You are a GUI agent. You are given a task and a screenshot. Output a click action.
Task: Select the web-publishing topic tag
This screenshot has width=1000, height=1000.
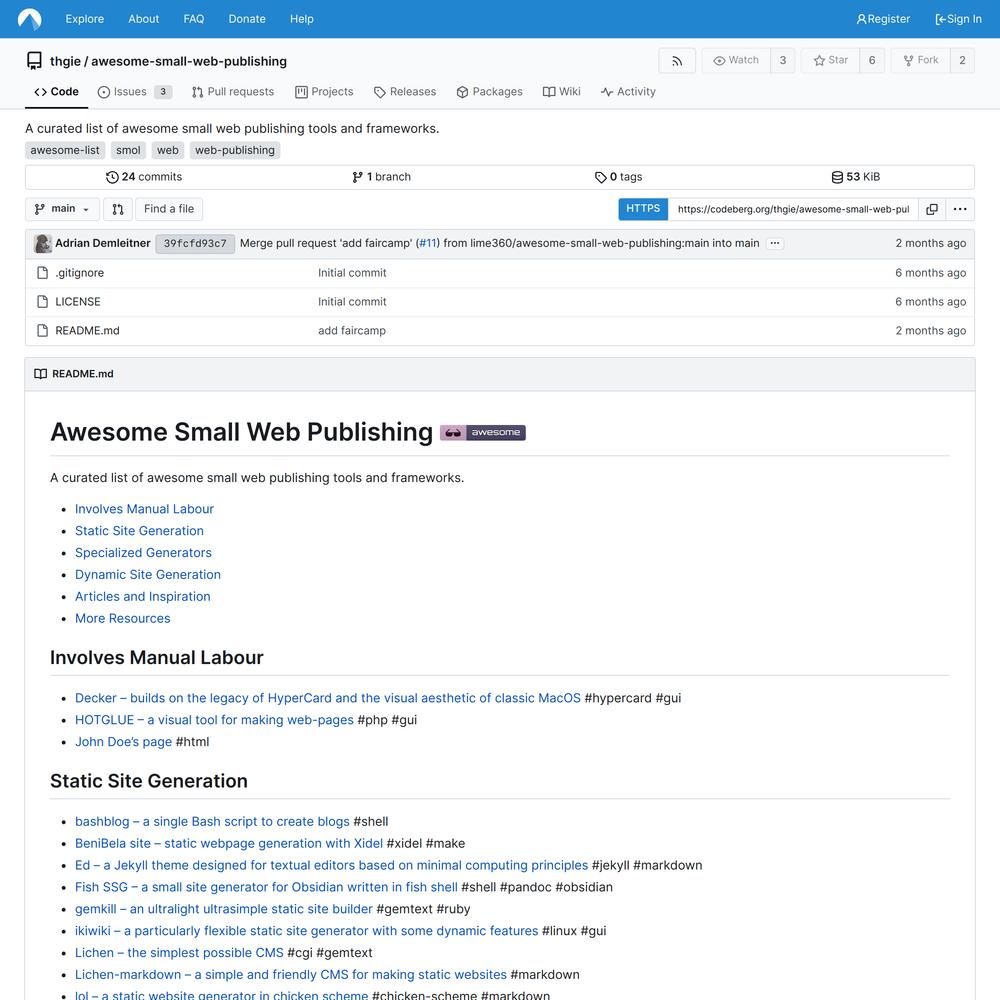tap(235, 151)
